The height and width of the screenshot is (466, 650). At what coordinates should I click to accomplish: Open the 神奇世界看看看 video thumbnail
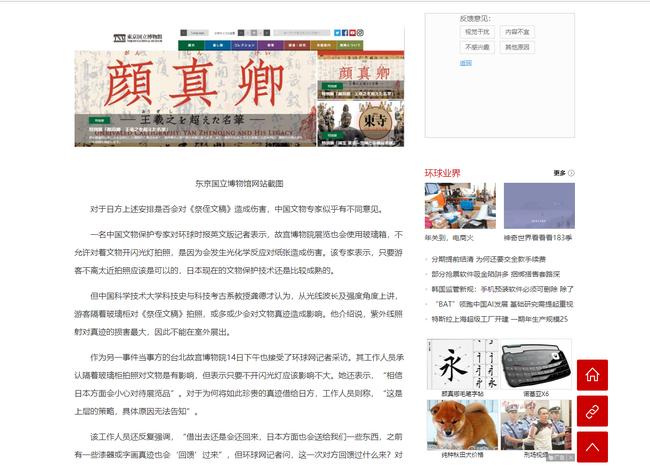(x=538, y=205)
